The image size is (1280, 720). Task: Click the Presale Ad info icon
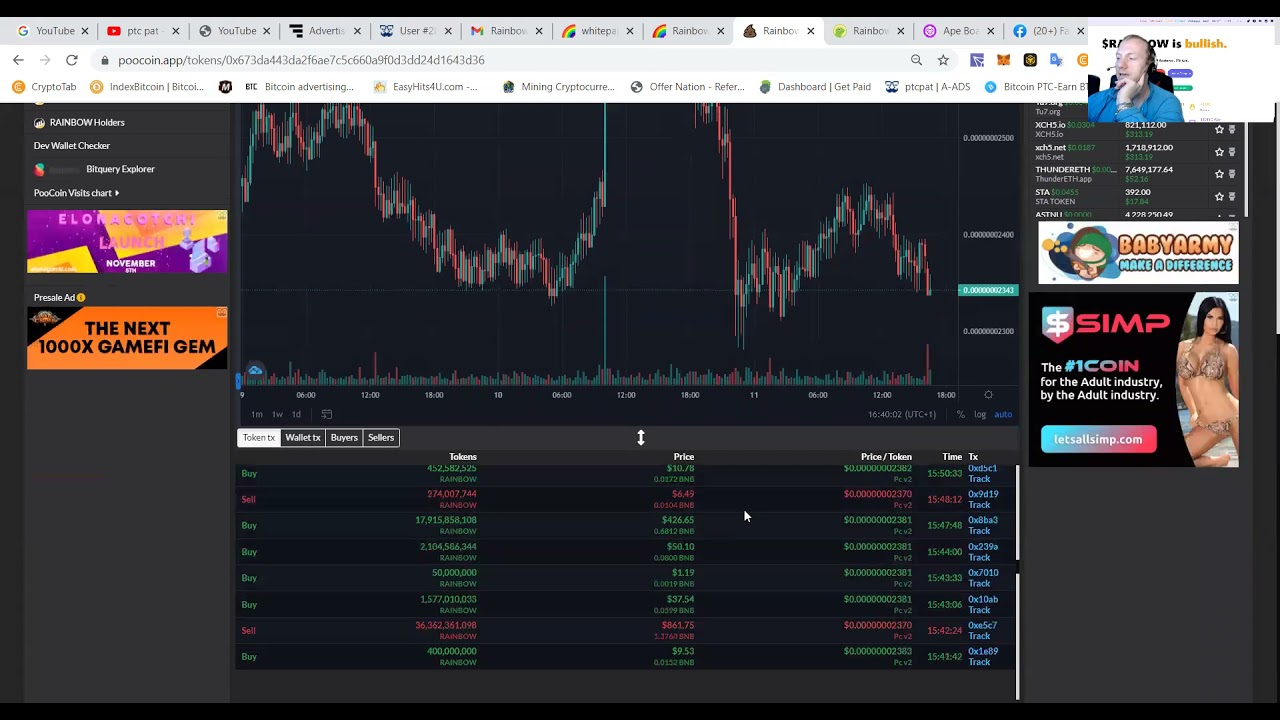(81, 297)
